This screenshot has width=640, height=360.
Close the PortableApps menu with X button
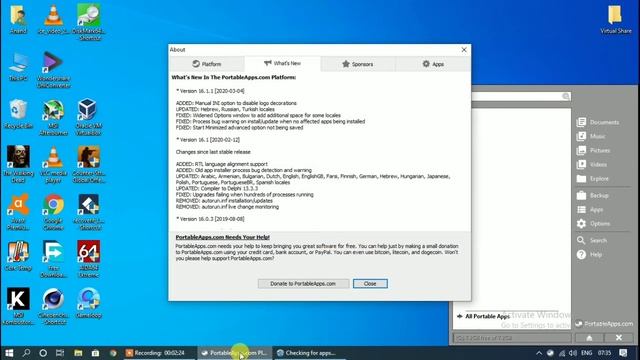(619, 338)
